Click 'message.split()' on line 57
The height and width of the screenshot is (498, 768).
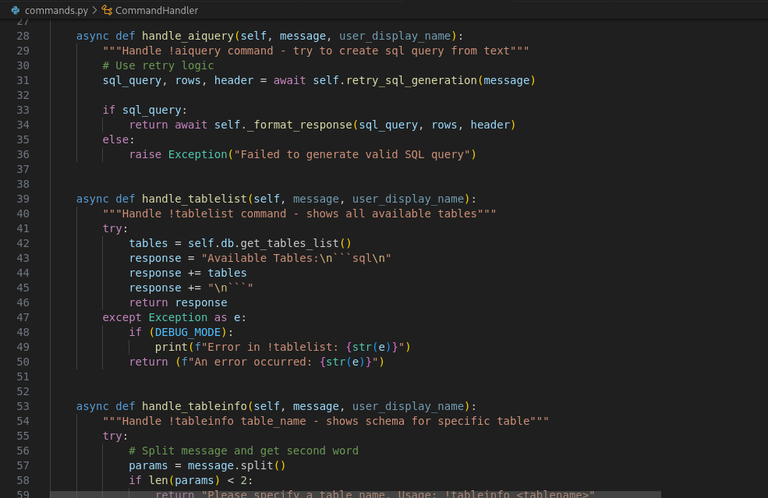point(237,466)
